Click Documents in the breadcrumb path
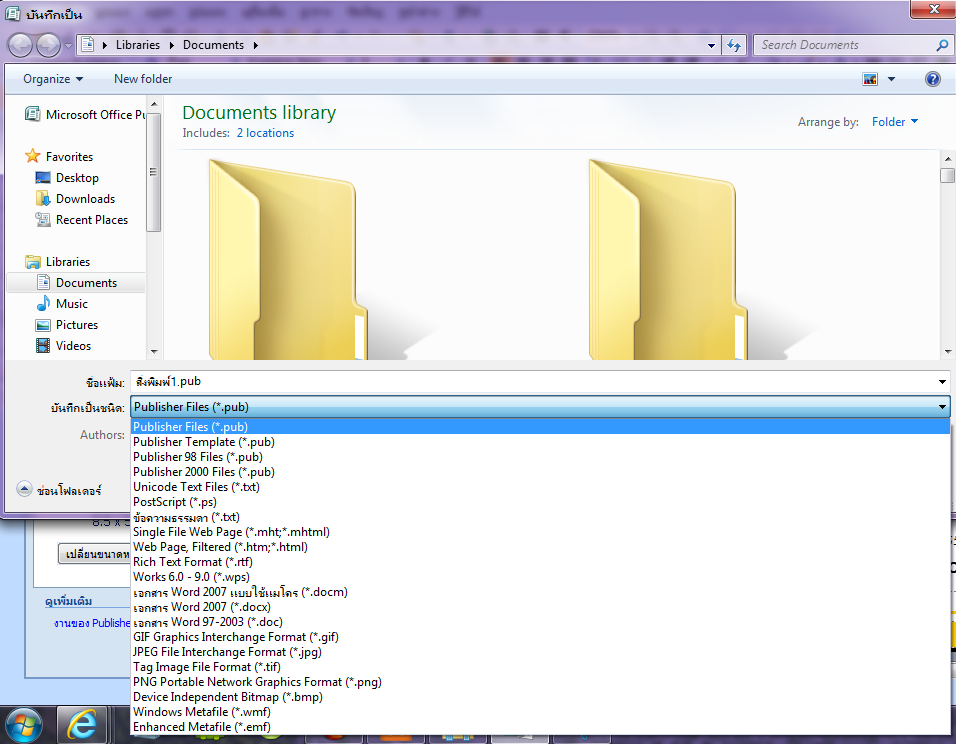956x744 pixels. (x=213, y=45)
